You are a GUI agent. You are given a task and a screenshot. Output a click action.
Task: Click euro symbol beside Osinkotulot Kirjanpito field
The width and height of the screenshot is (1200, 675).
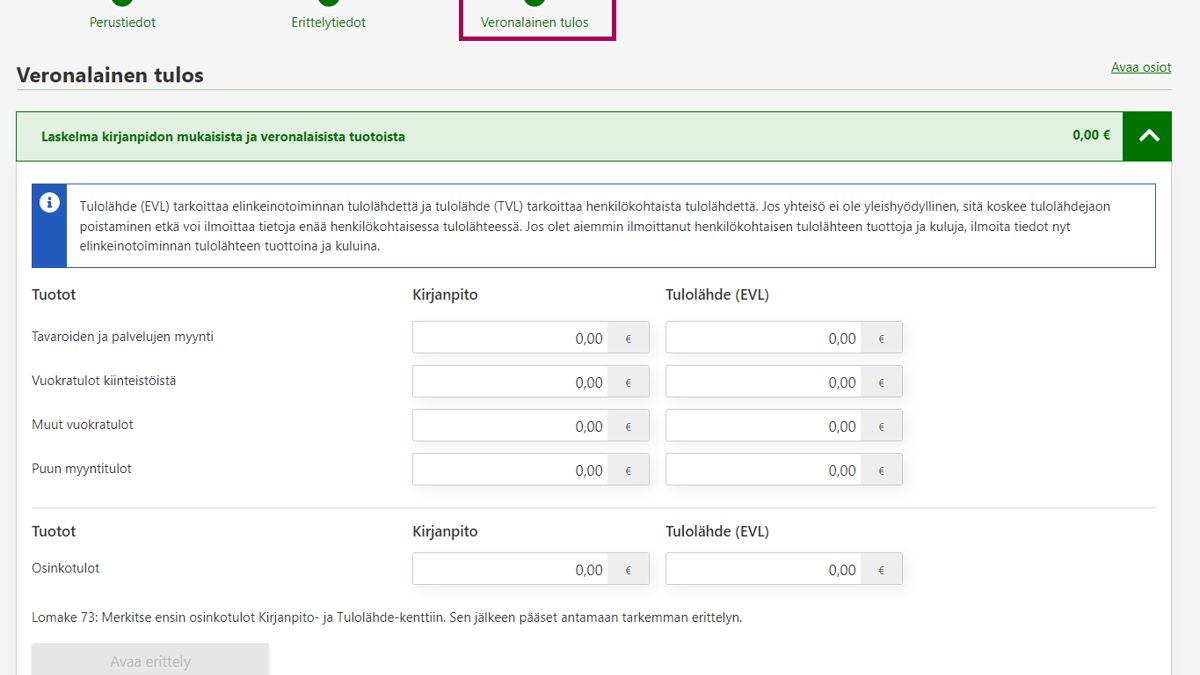tap(628, 570)
